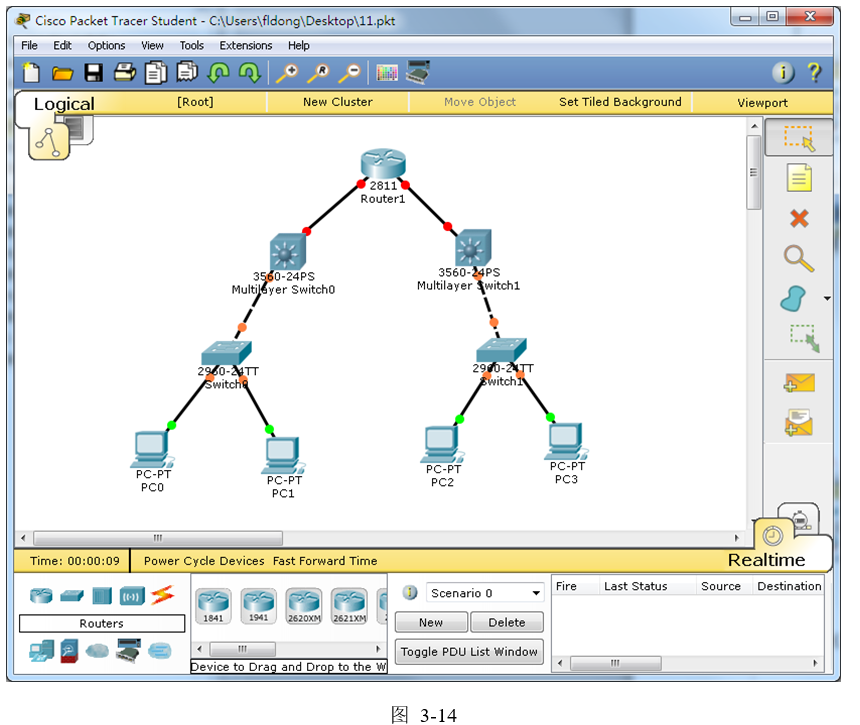Pick the Connections lightning bolt category

click(162, 596)
